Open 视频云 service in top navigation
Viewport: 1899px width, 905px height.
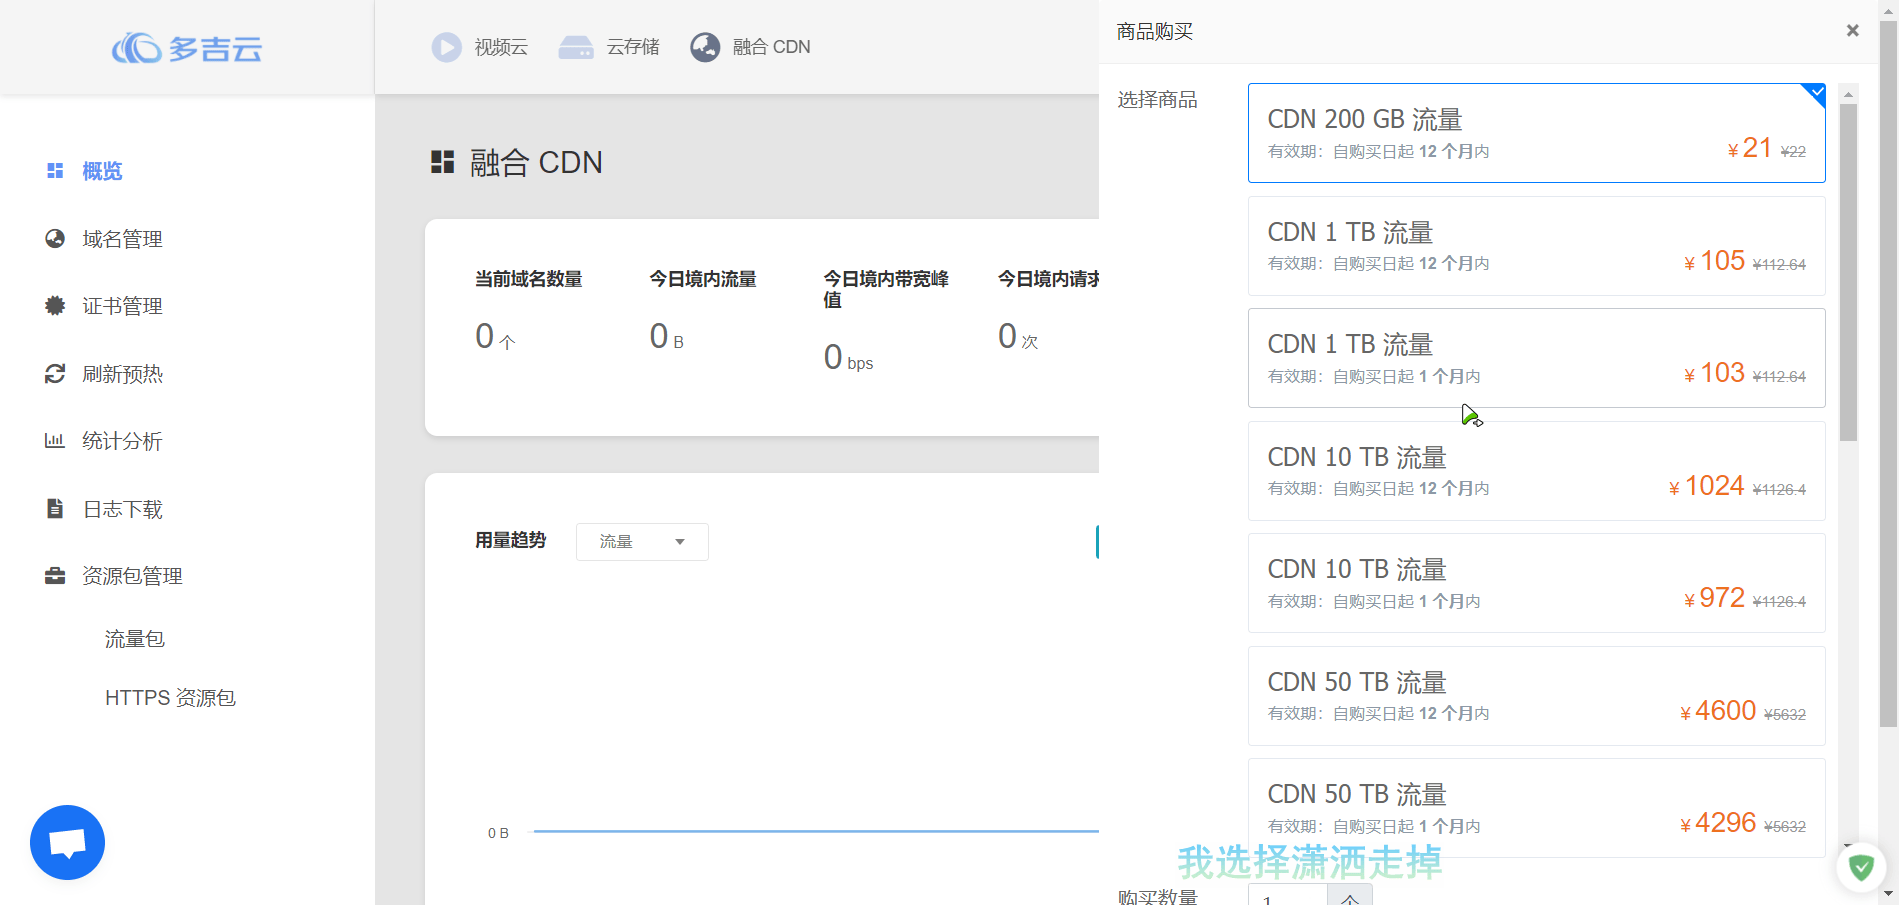pyautogui.click(x=446, y=46)
